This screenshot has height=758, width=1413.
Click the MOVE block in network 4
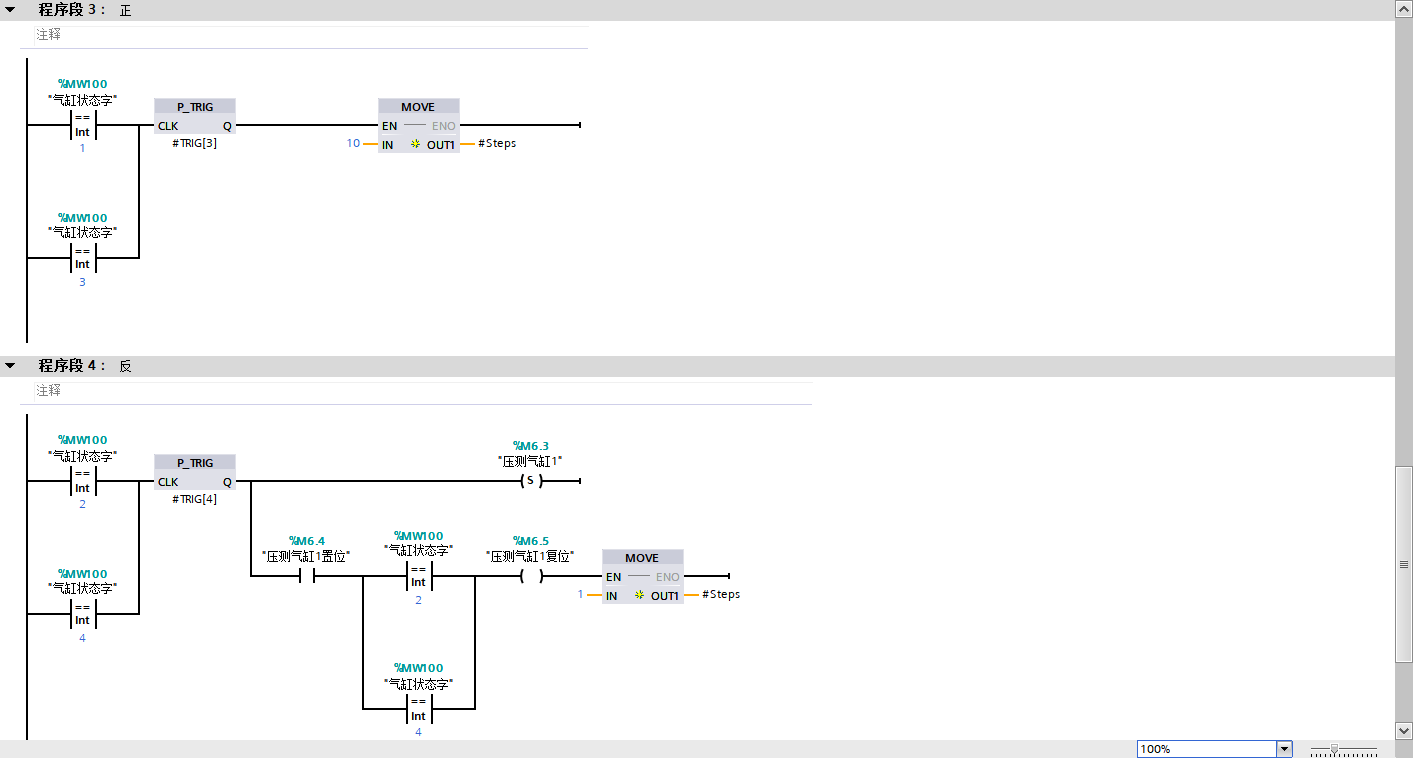(642, 568)
